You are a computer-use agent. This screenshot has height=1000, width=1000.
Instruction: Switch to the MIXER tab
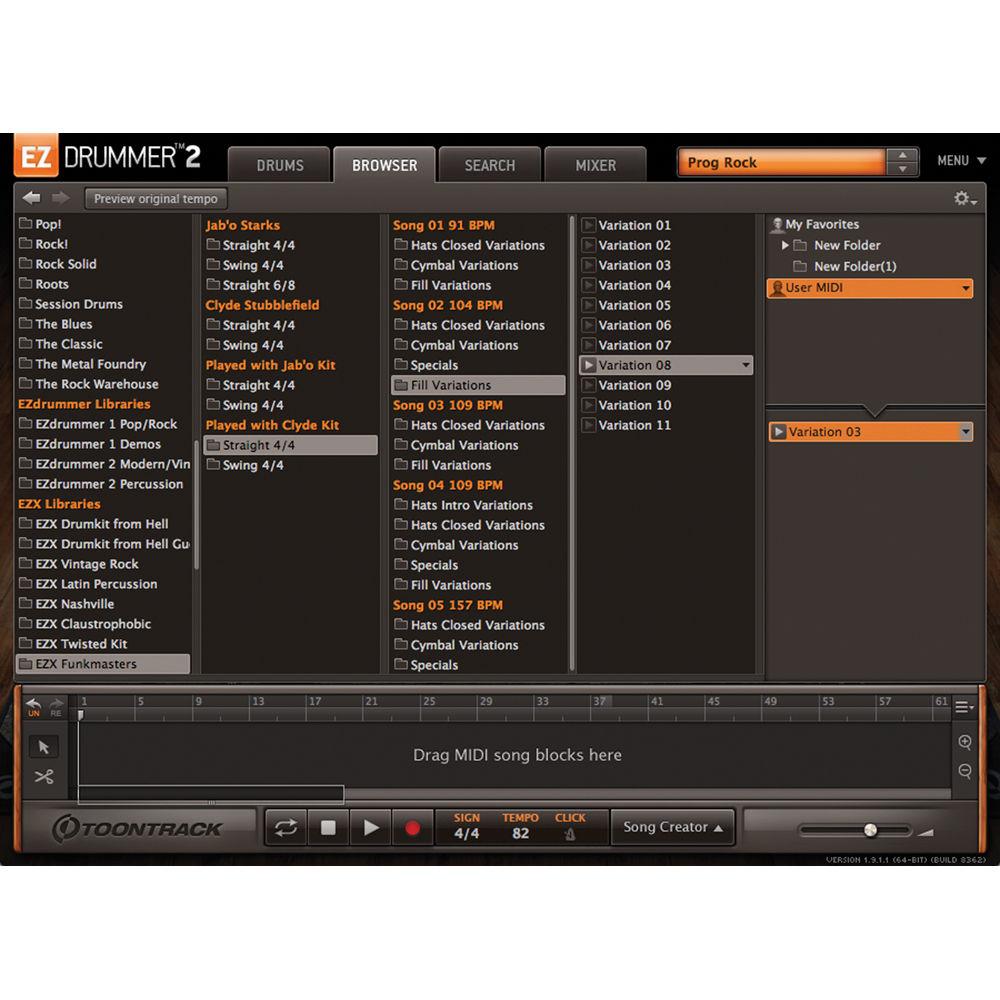point(596,165)
